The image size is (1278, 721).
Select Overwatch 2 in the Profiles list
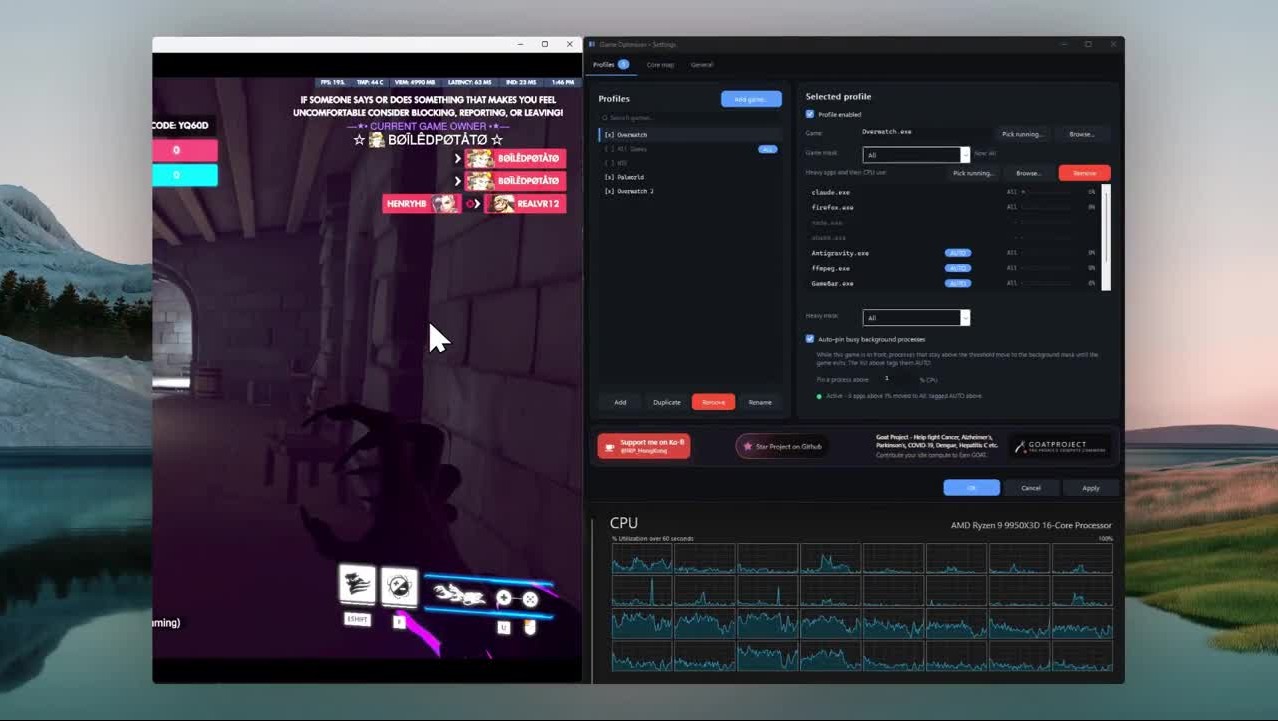[x=690, y=191]
